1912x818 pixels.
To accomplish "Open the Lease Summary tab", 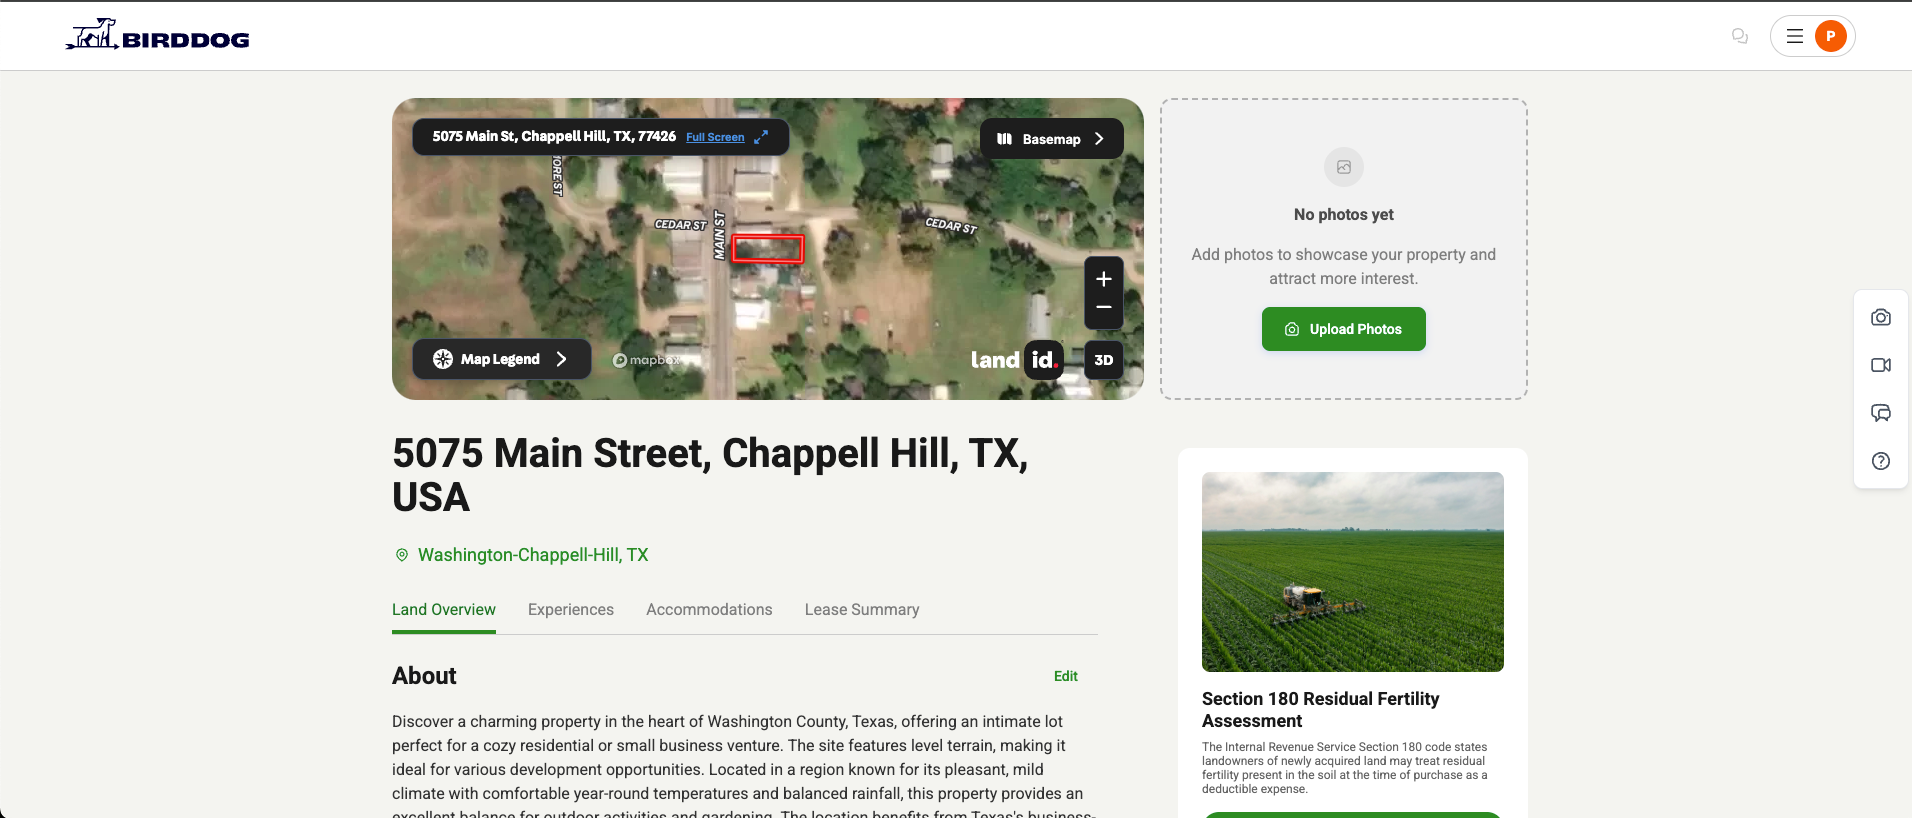I will point(862,610).
